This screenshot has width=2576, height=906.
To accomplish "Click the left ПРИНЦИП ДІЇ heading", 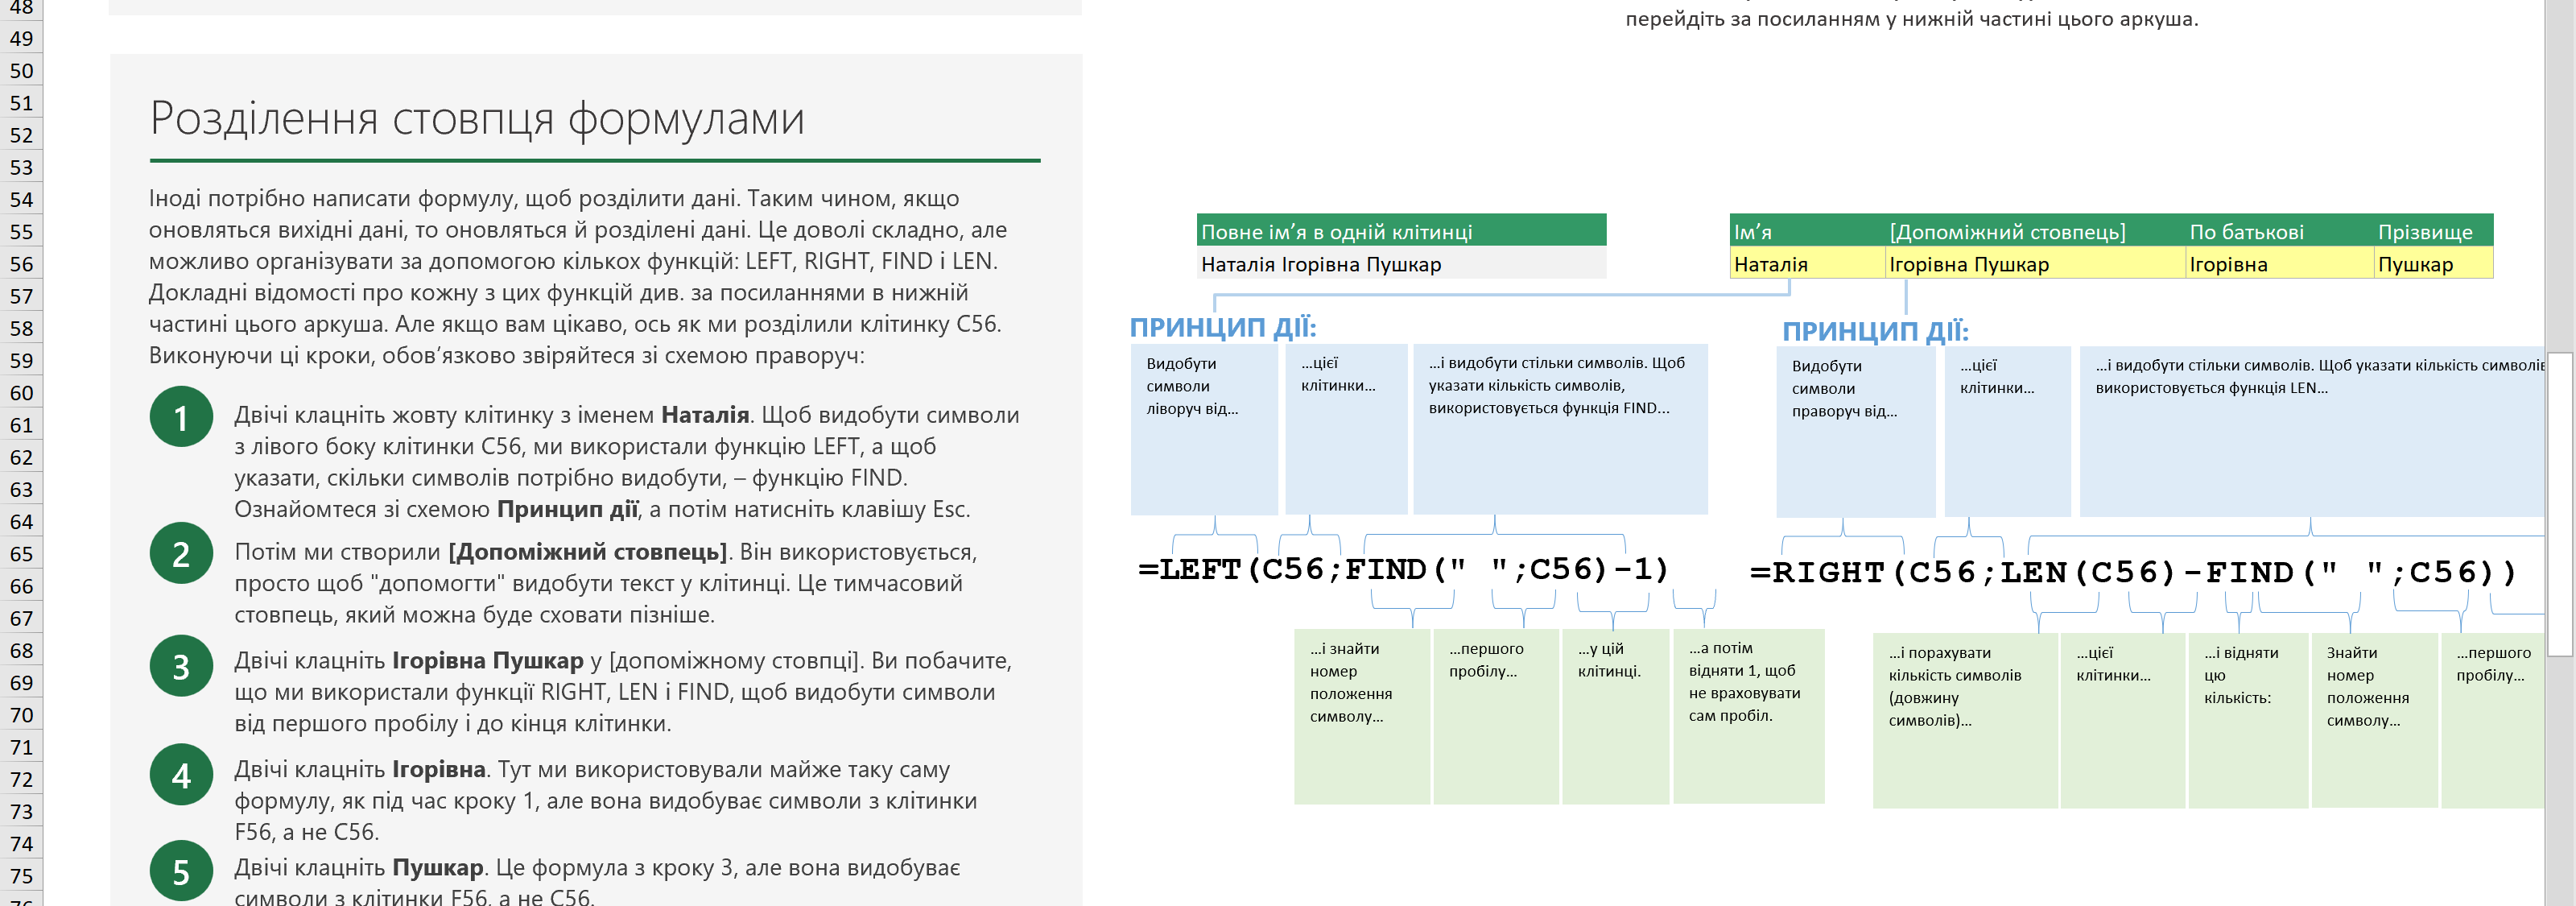I will tap(1222, 327).
